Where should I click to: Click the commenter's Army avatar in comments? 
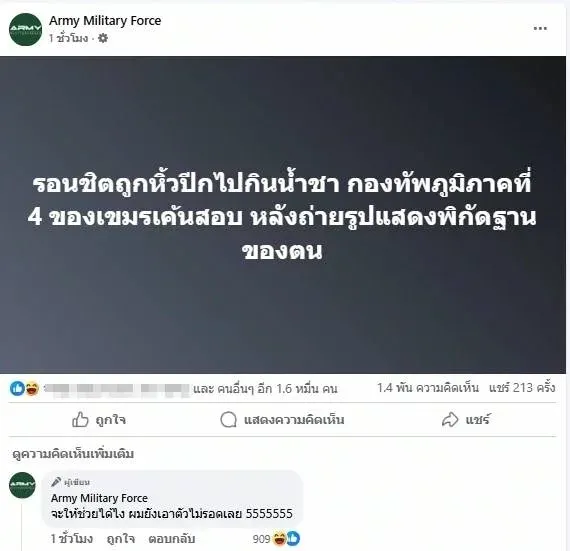[x=23, y=485]
